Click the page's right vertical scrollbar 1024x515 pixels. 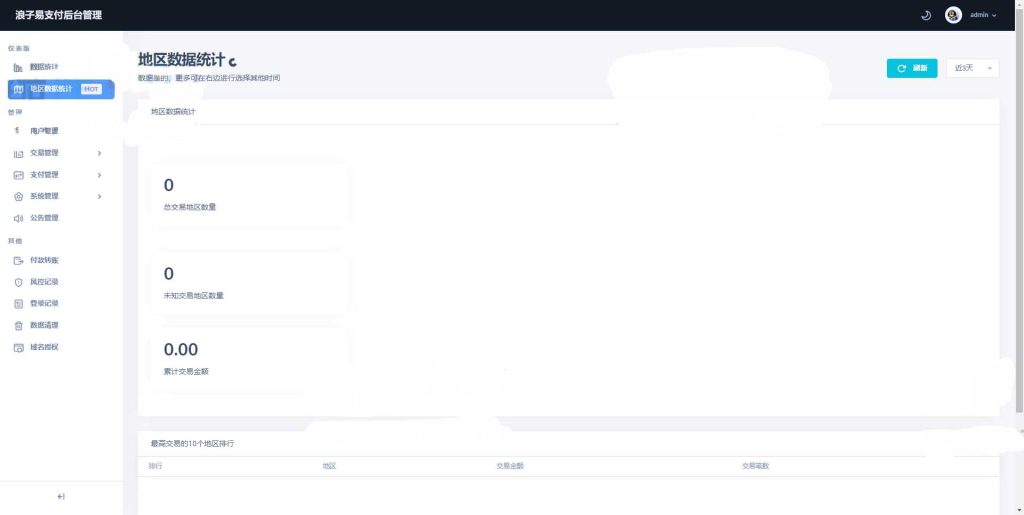point(1020,270)
